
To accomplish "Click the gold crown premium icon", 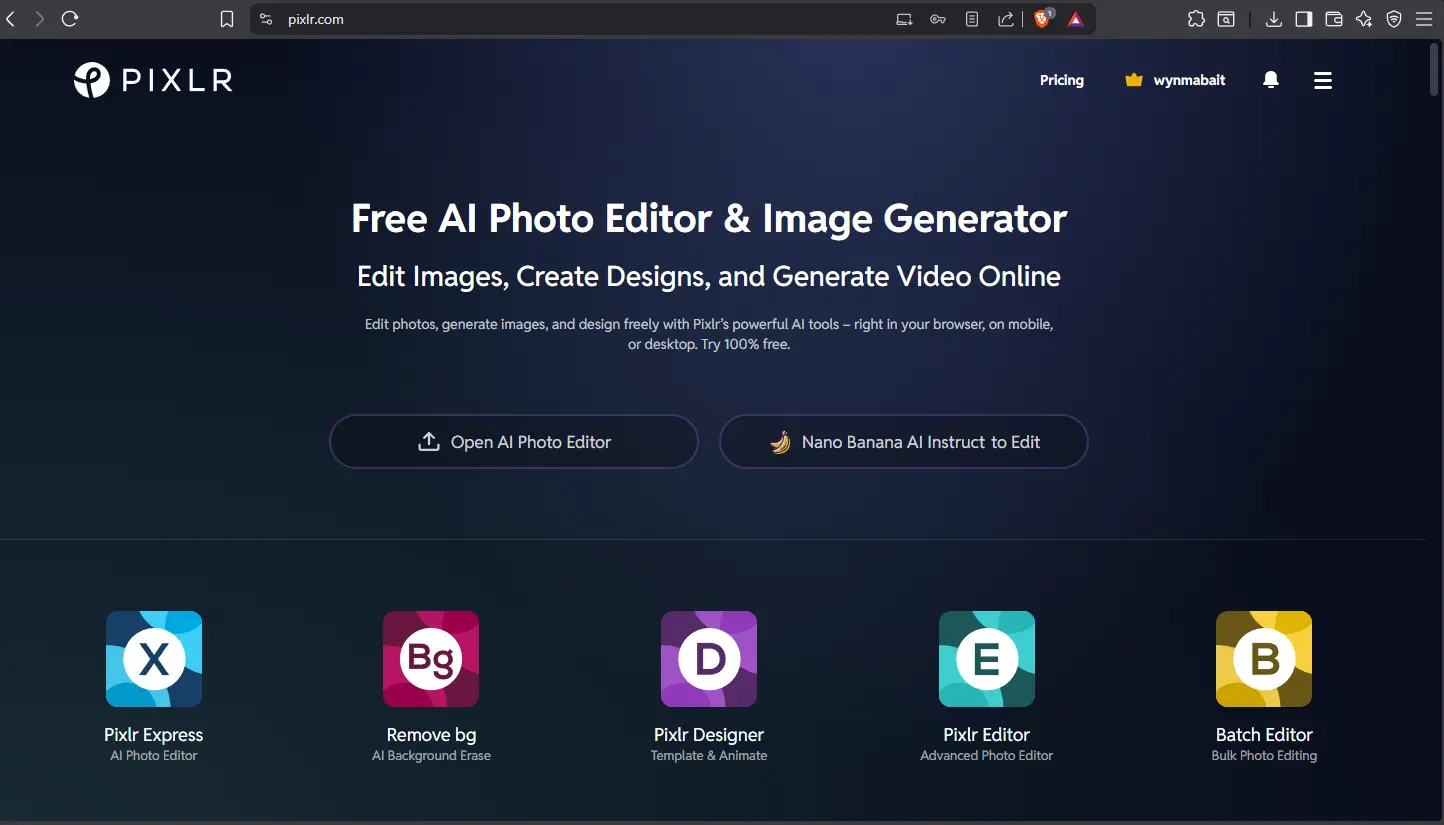I will [x=1133, y=80].
